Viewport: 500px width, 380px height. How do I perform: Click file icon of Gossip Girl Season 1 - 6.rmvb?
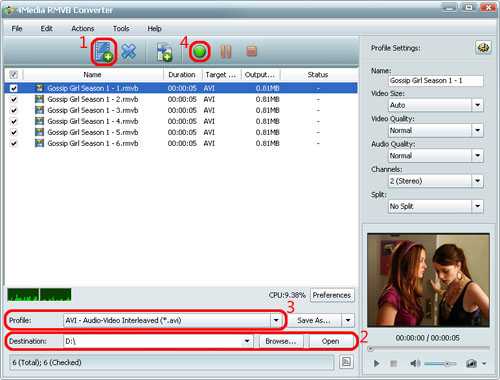click(x=39, y=143)
